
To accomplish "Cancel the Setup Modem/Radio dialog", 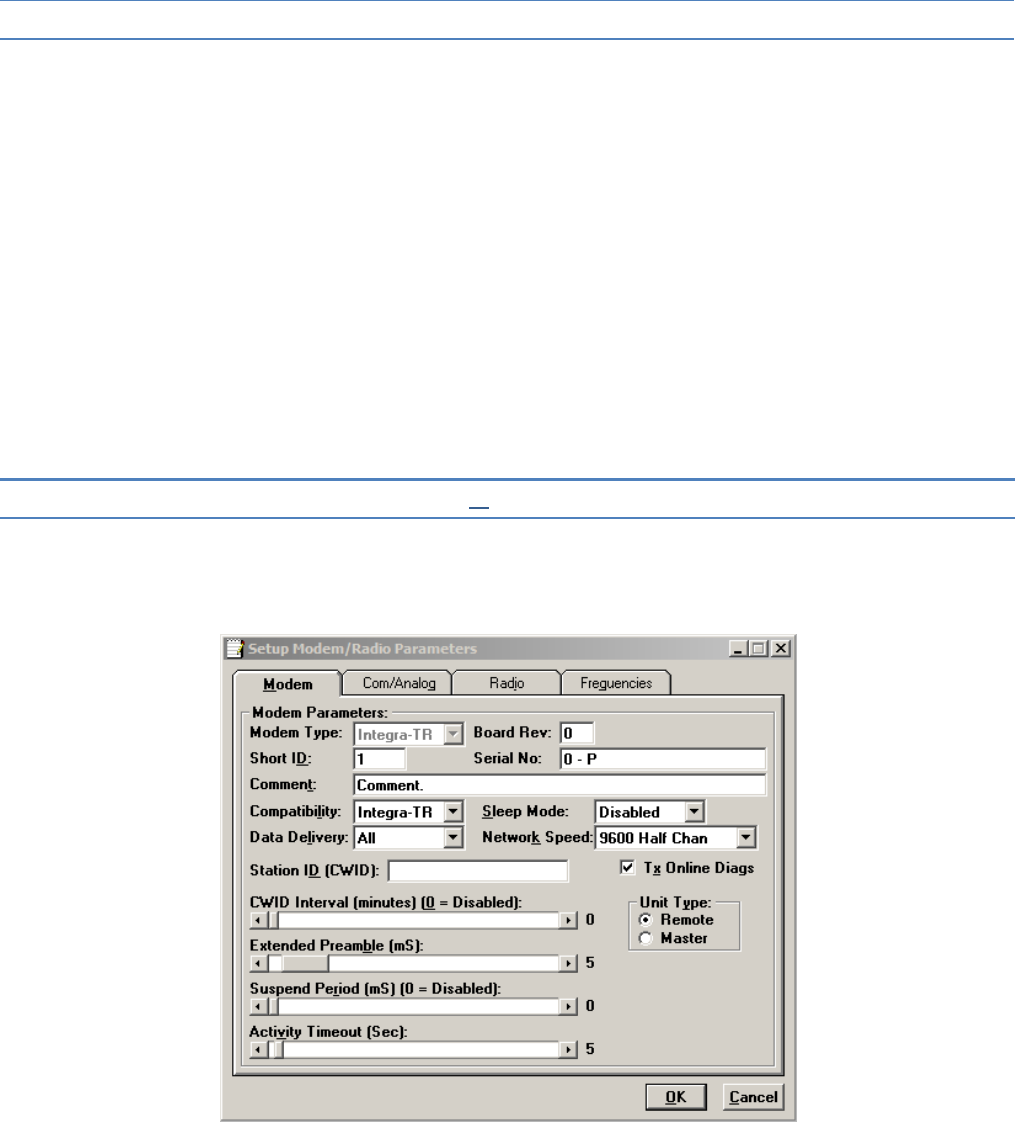I will pos(753,1096).
